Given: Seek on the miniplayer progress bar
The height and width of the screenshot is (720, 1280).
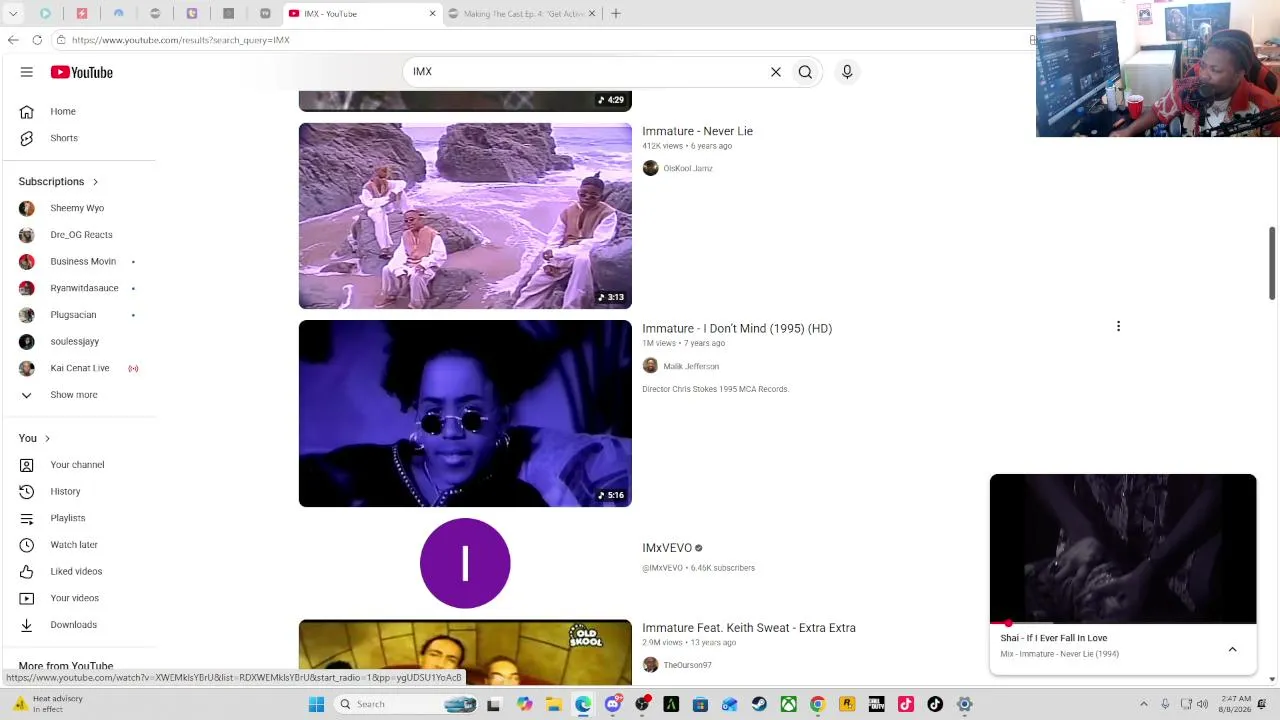Looking at the screenshot, I should tap(1123, 623).
